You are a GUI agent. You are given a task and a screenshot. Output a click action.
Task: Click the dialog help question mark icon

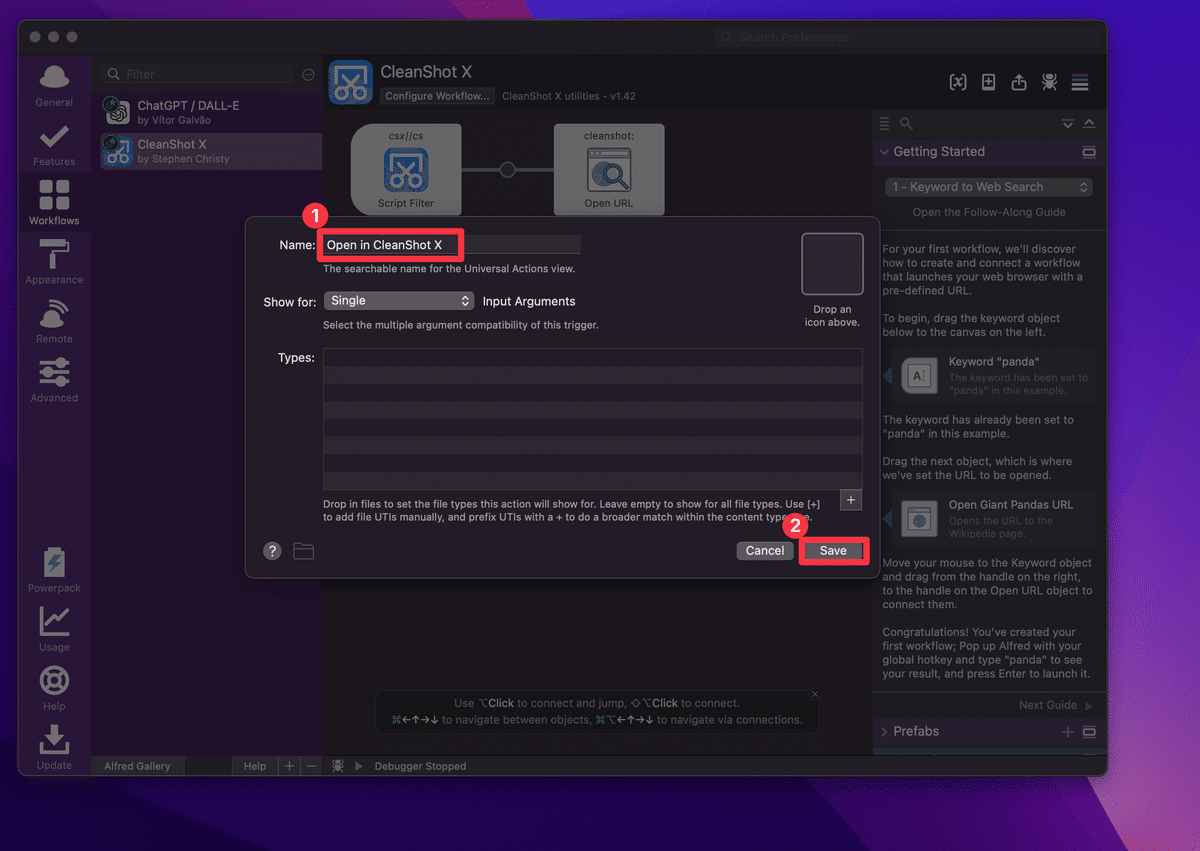click(x=272, y=551)
